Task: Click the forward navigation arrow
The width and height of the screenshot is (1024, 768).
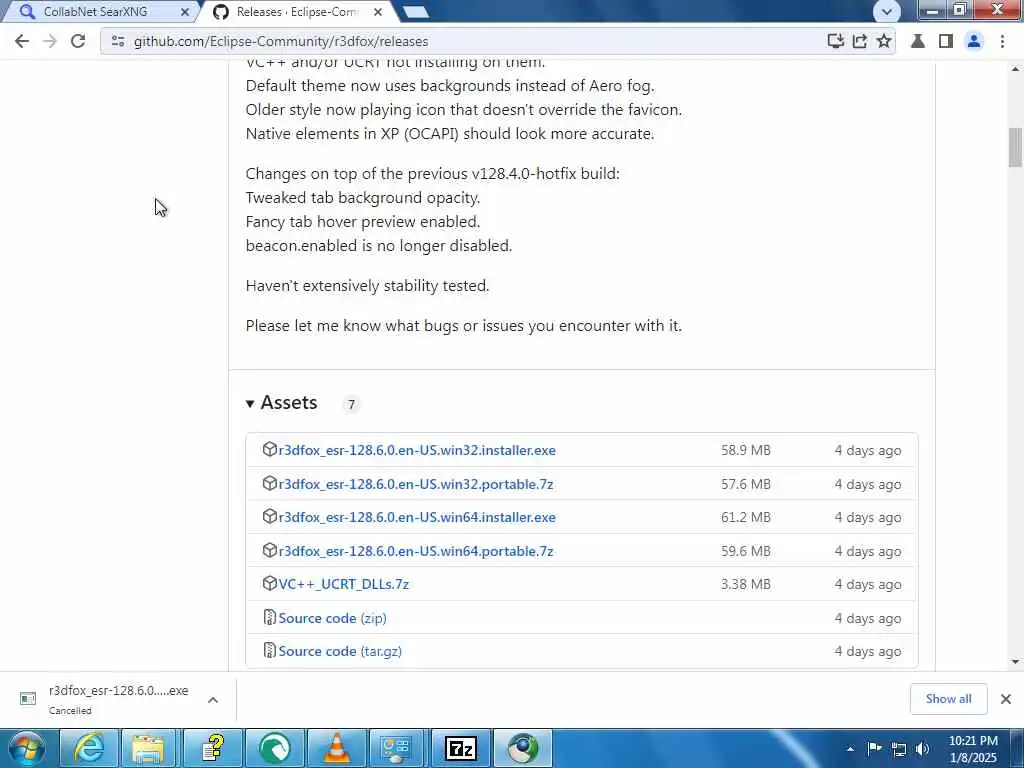Action: pyautogui.click(x=50, y=41)
